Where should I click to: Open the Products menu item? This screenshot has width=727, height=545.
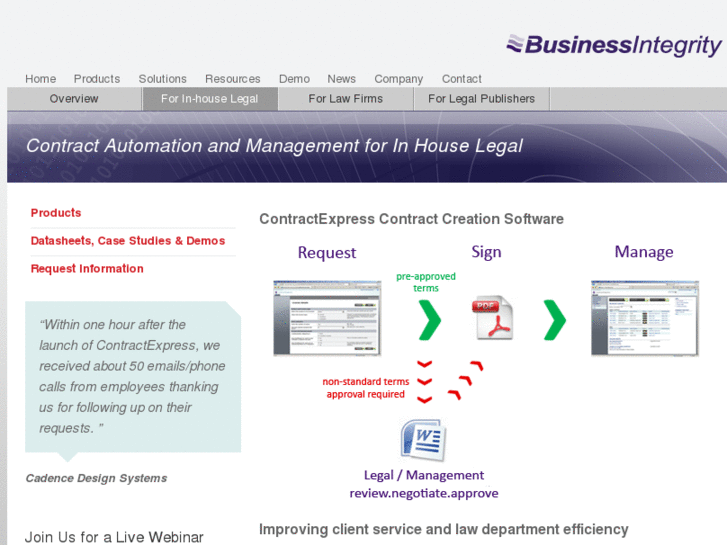point(97,79)
